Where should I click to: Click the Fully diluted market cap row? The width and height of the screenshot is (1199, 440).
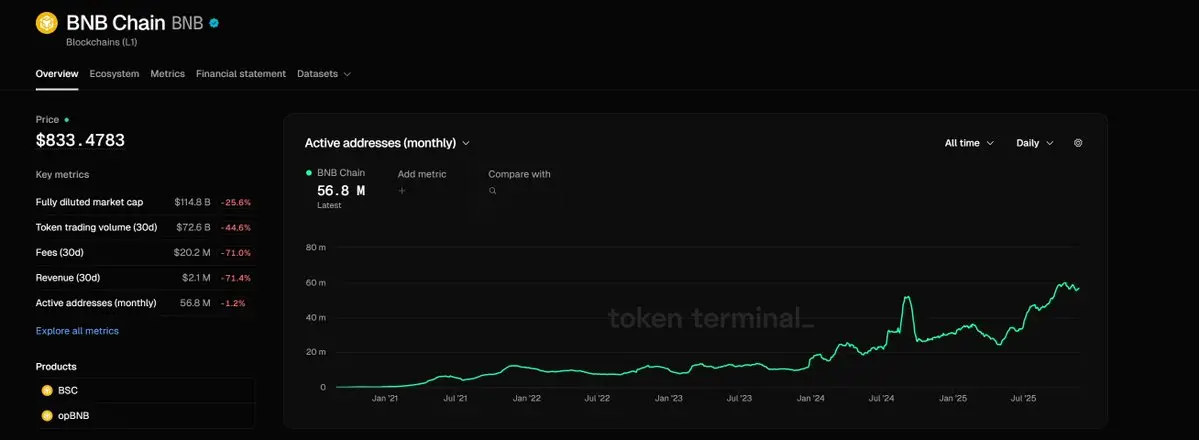(x=143, y=202)
